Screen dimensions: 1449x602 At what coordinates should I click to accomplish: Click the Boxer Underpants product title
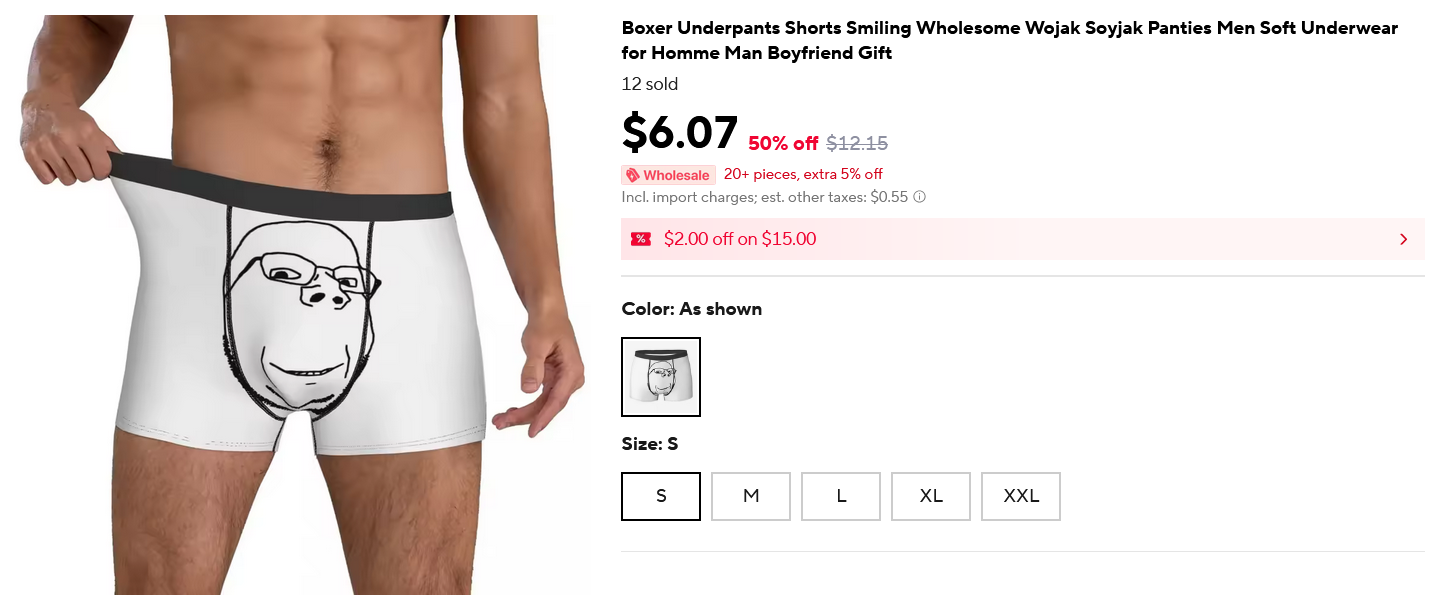point(1009,40)
